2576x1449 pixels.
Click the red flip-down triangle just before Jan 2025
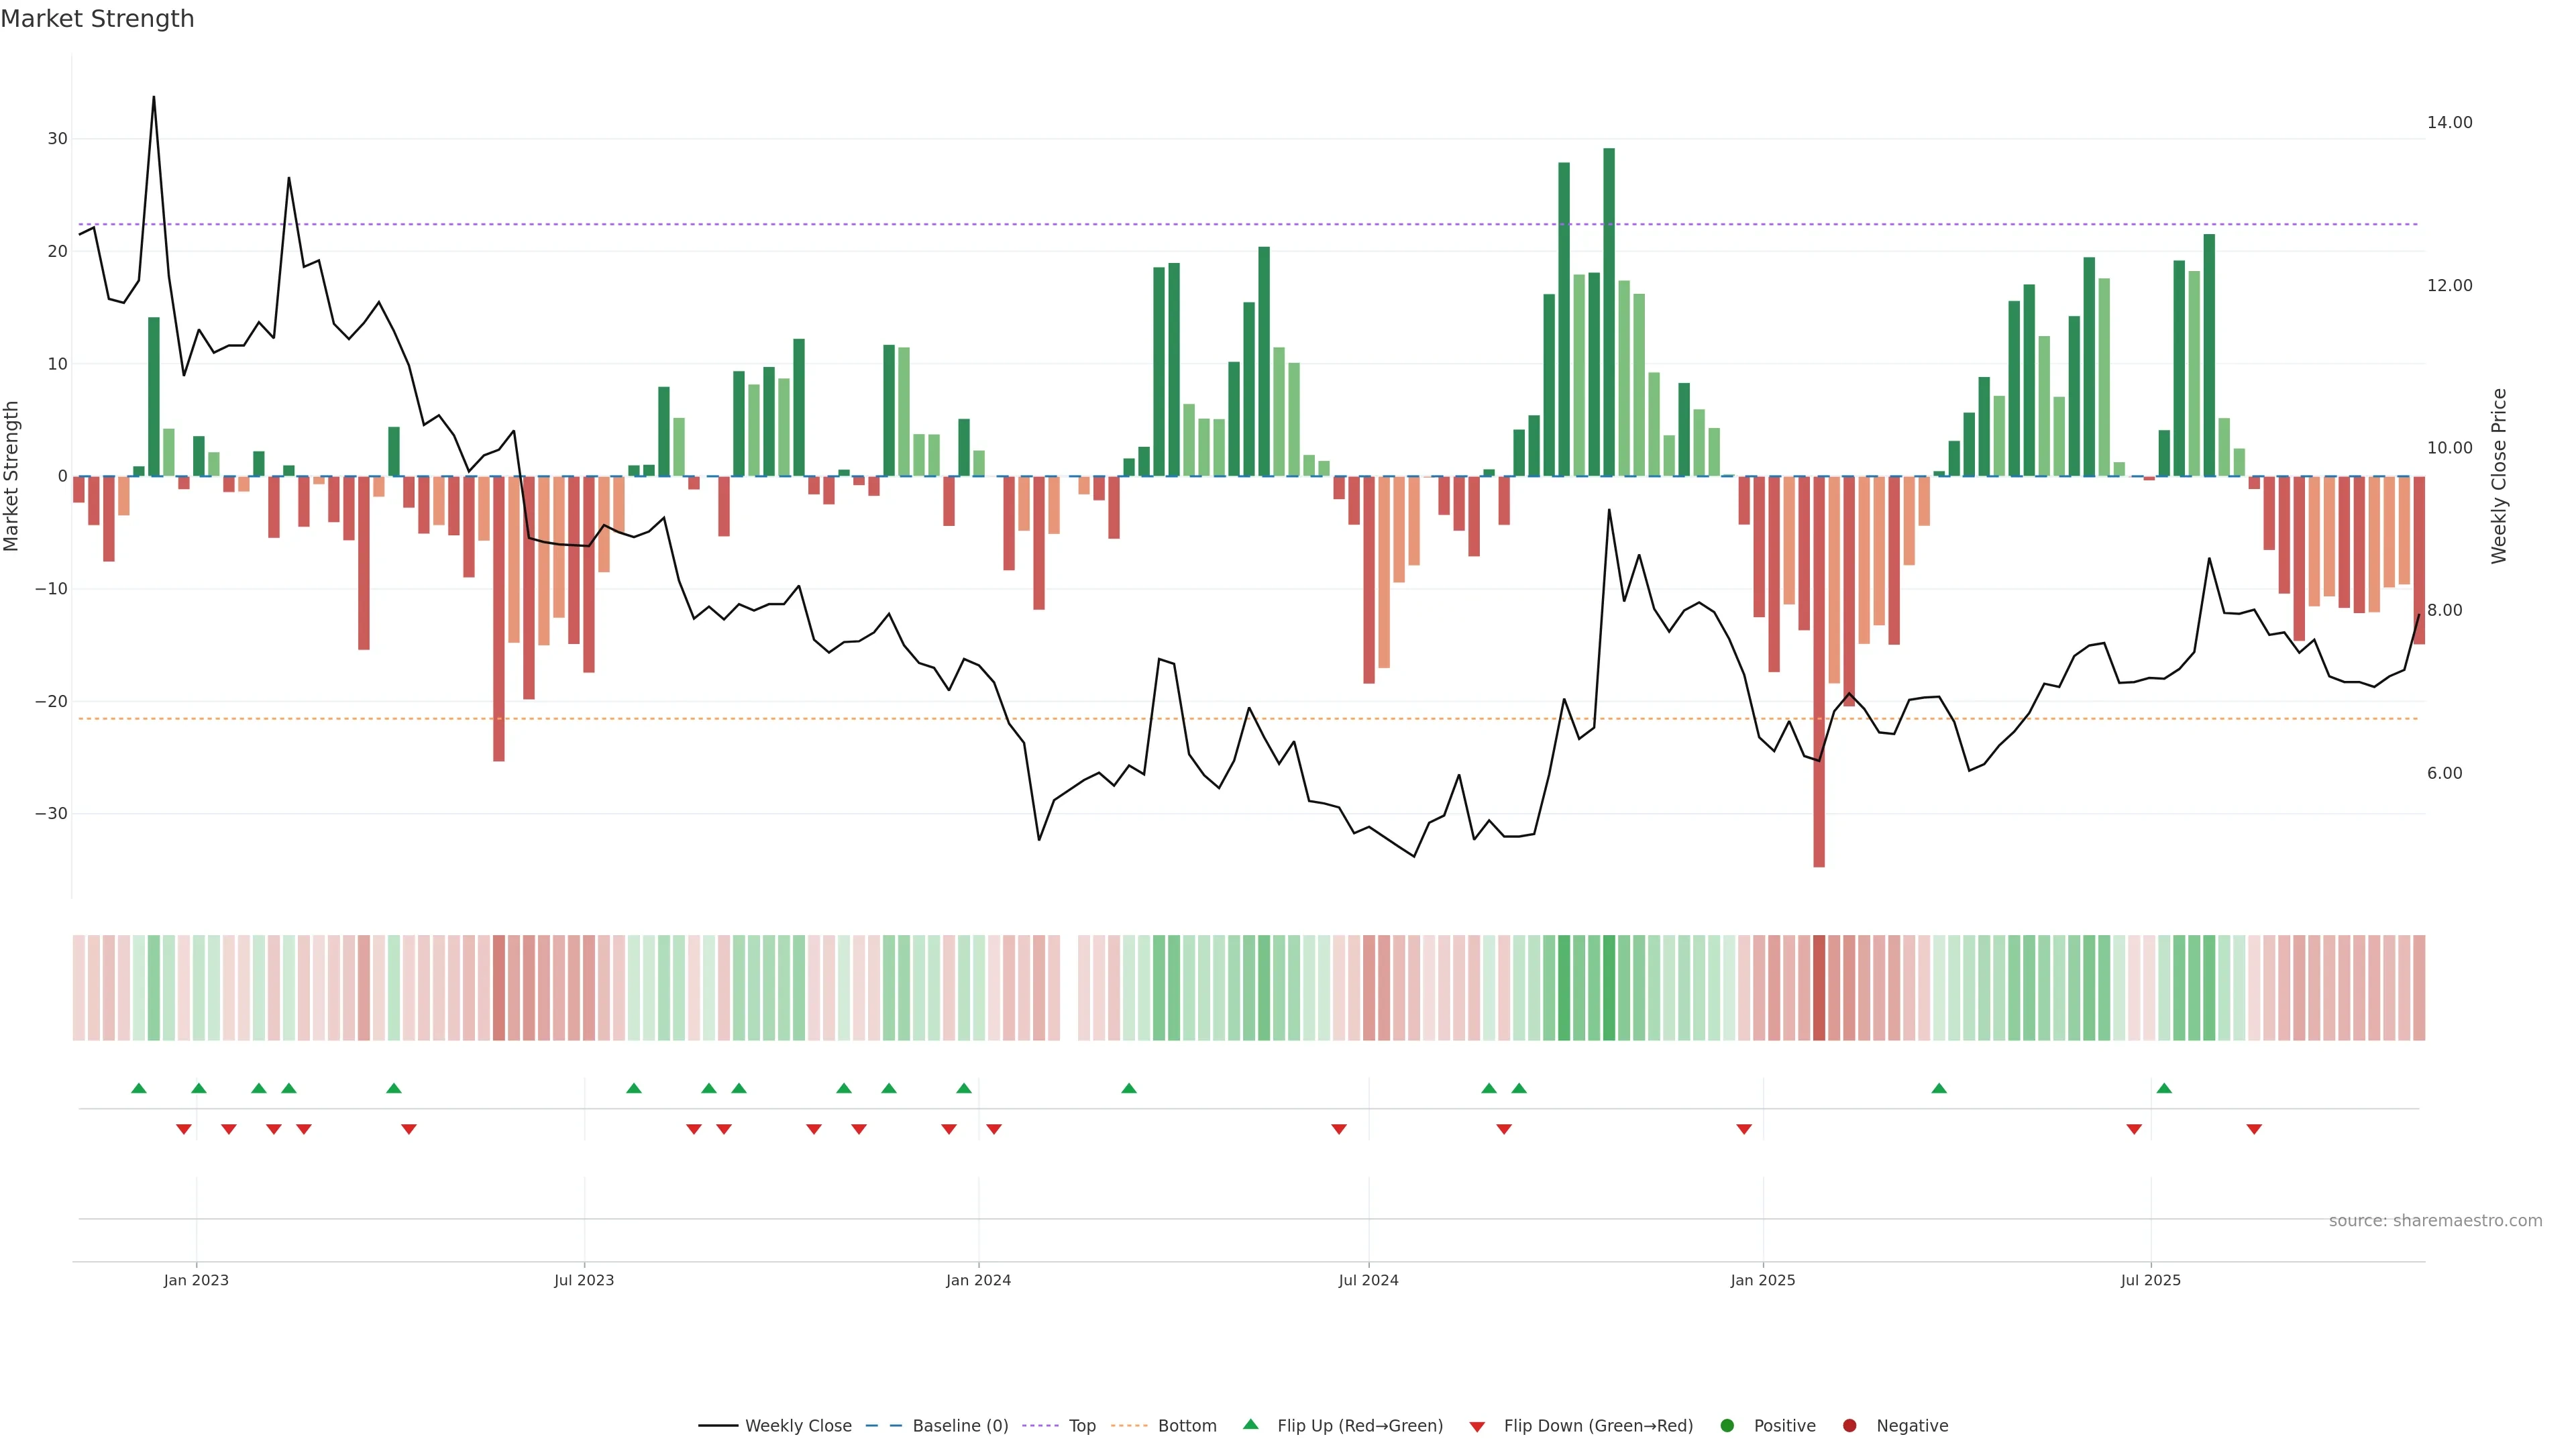point(1744,1129)
